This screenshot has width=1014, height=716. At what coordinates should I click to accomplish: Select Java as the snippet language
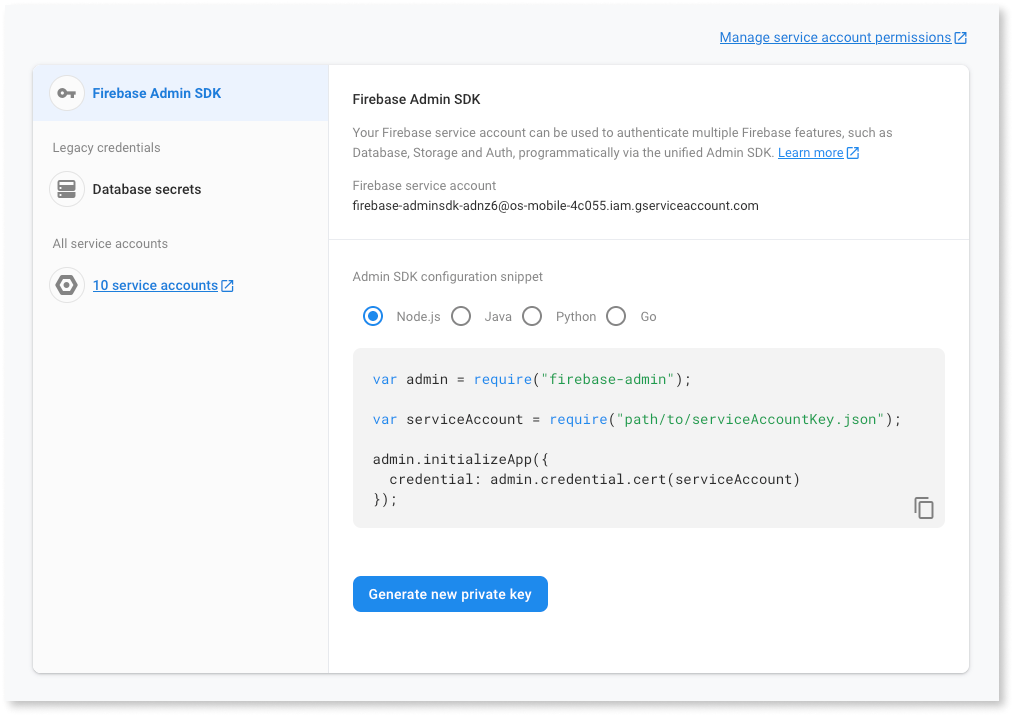click(x=461, y=316)
